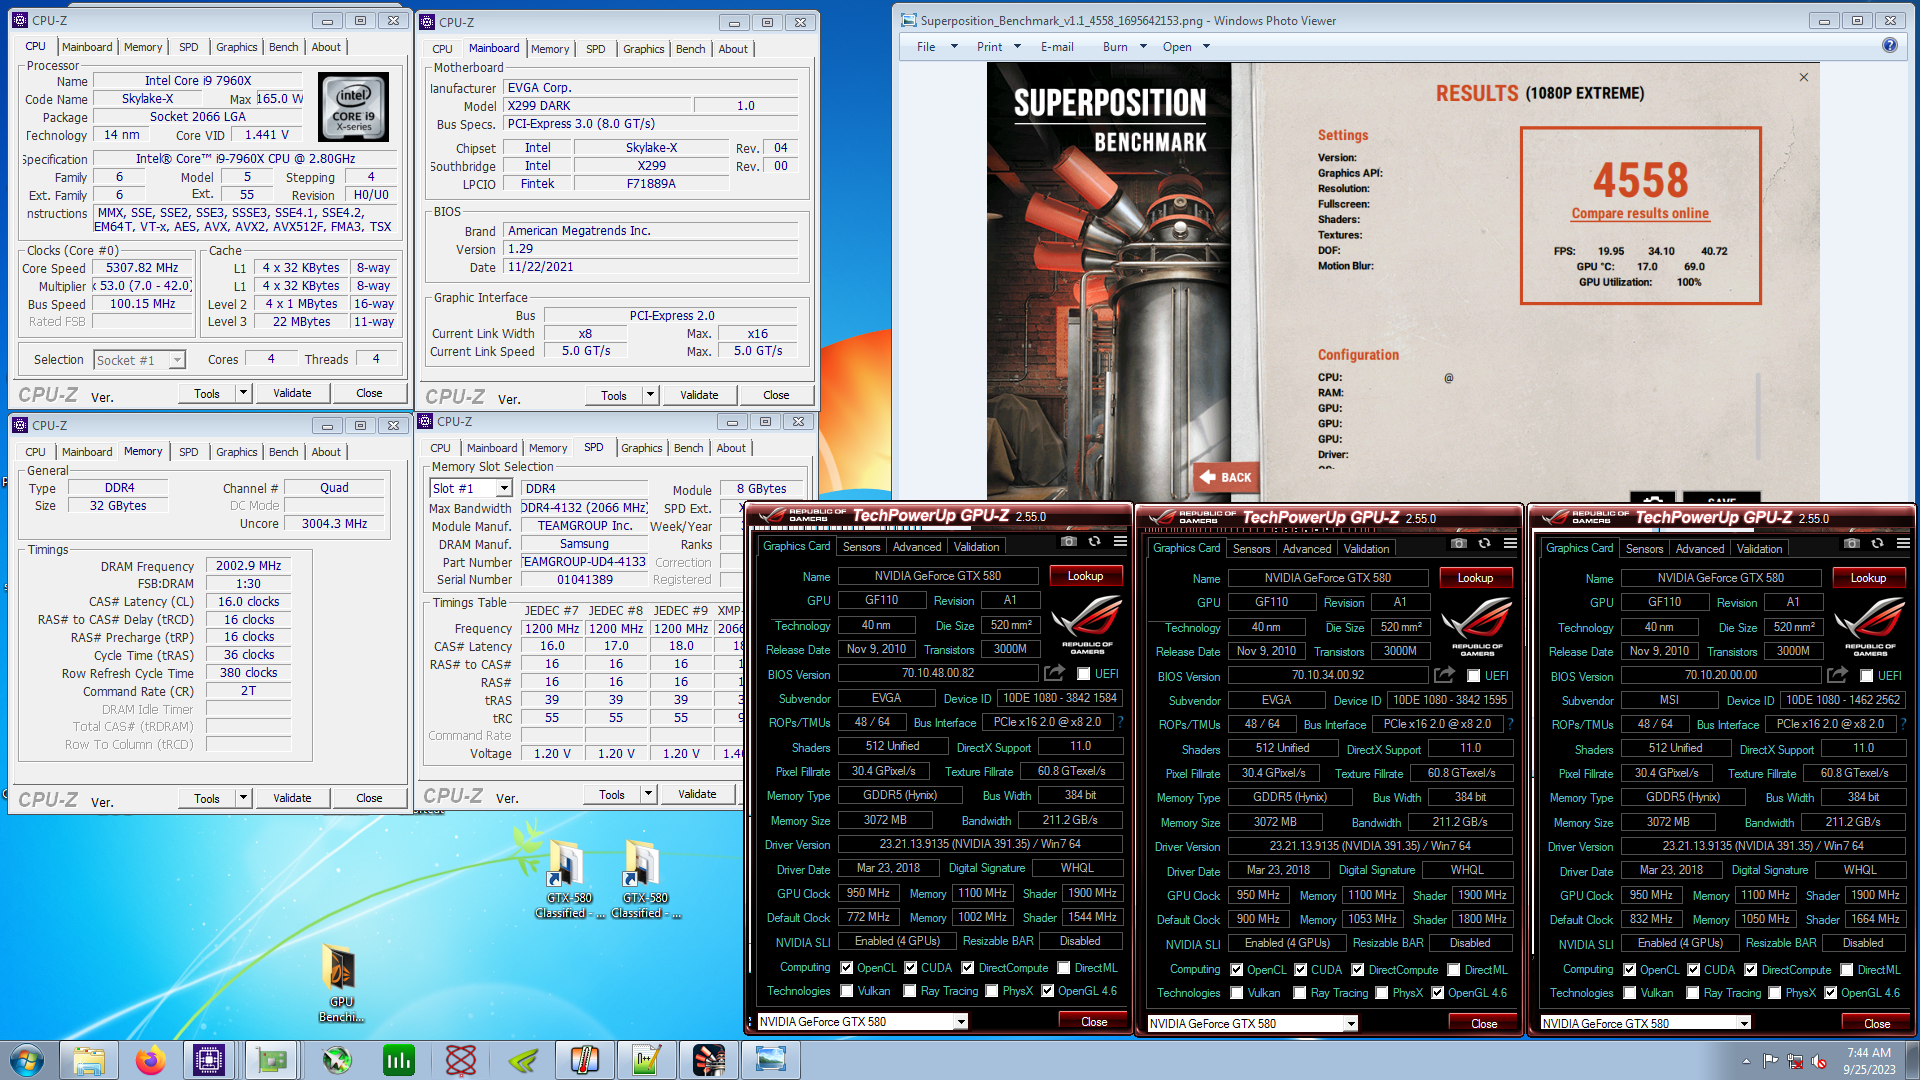Click Validate in the CPU-Z Mainboard window

699,395
